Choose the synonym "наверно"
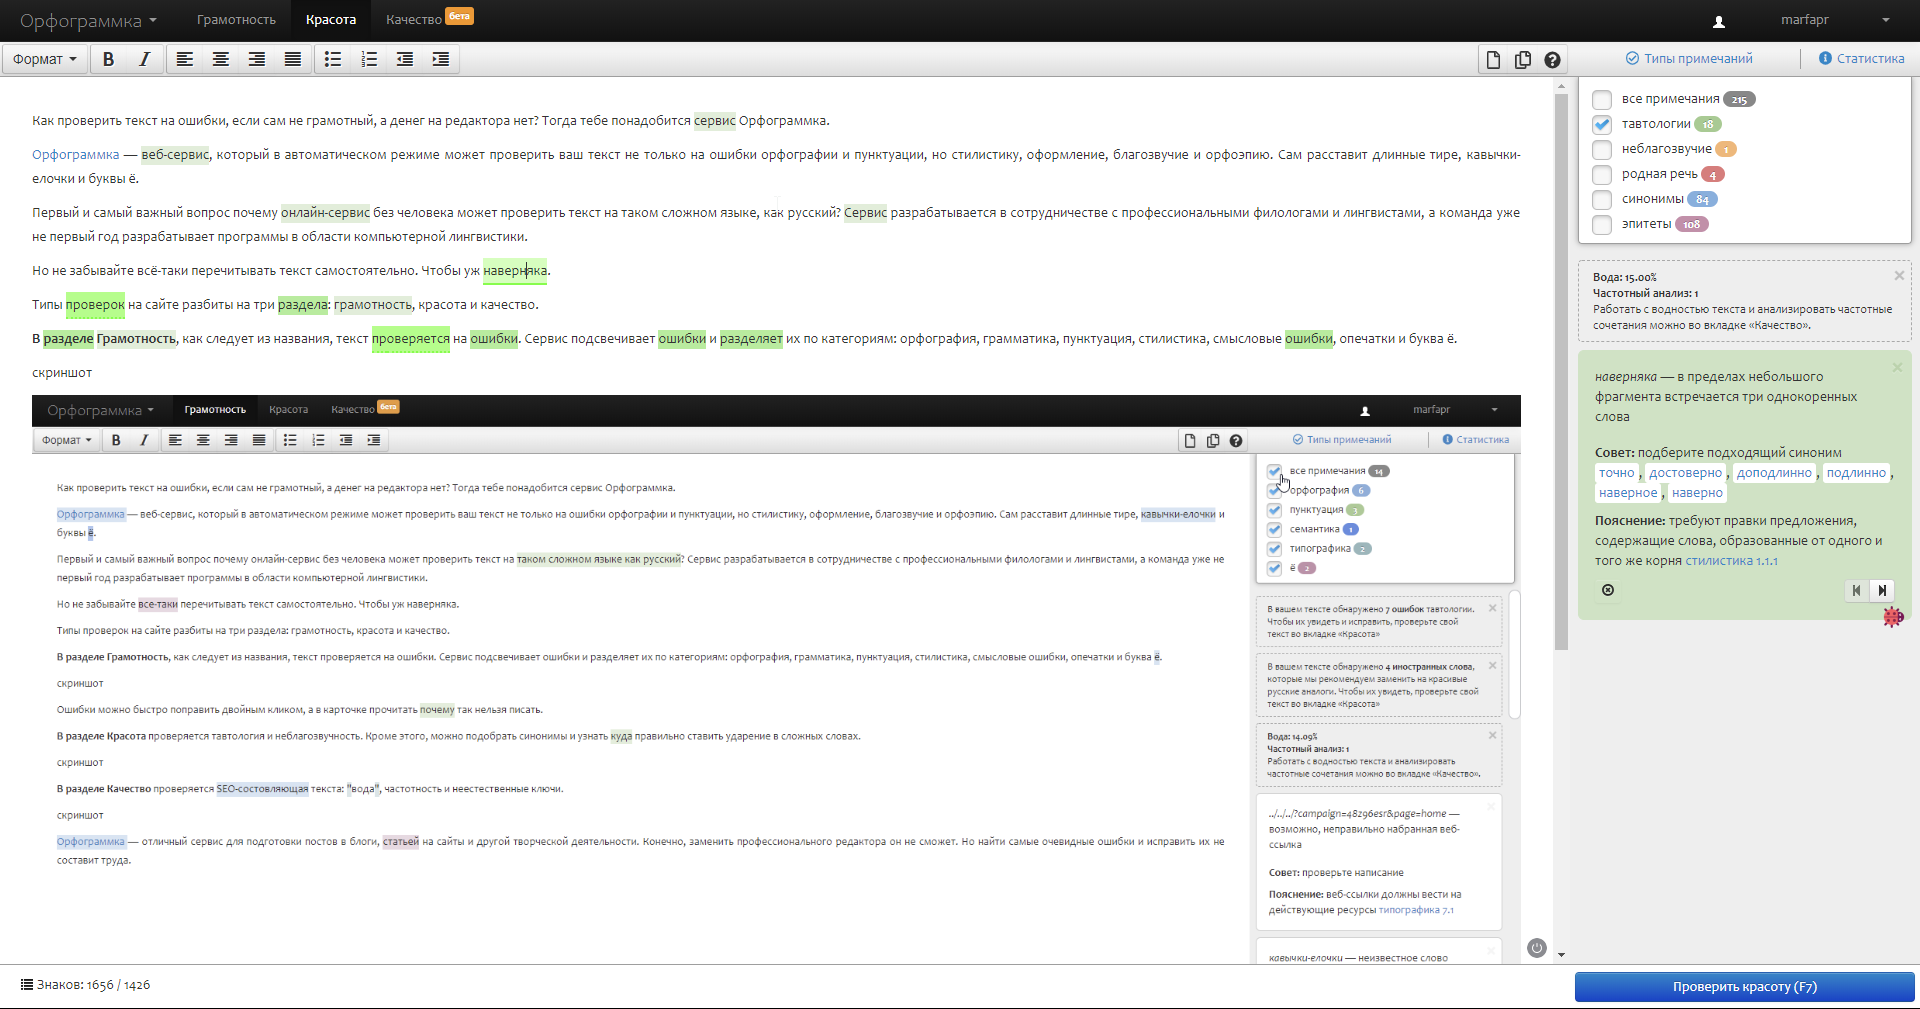Viewport: 1920px width, 1009px height. point(1697,493)
